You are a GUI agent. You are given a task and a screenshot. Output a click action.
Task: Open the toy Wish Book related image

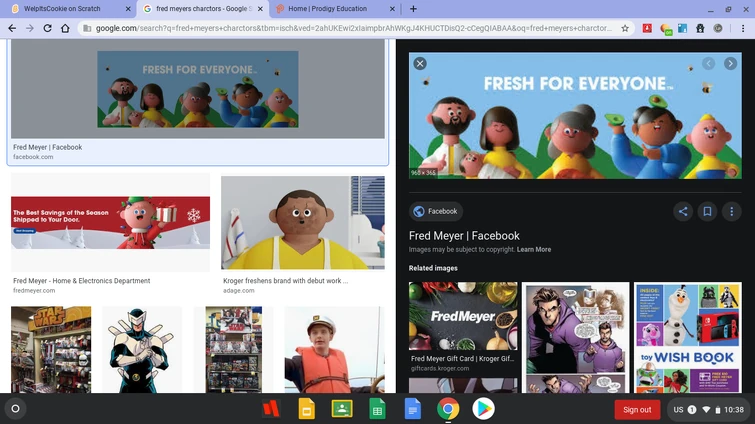pyautogui.click(x=688, y=337)
